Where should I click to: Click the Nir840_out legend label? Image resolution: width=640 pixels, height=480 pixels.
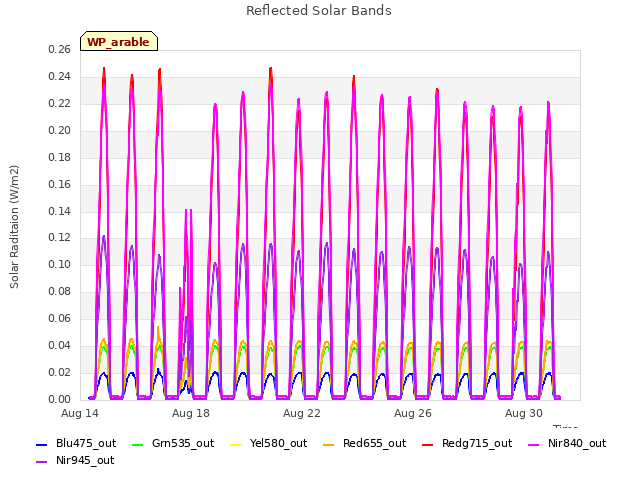[577, 443]
